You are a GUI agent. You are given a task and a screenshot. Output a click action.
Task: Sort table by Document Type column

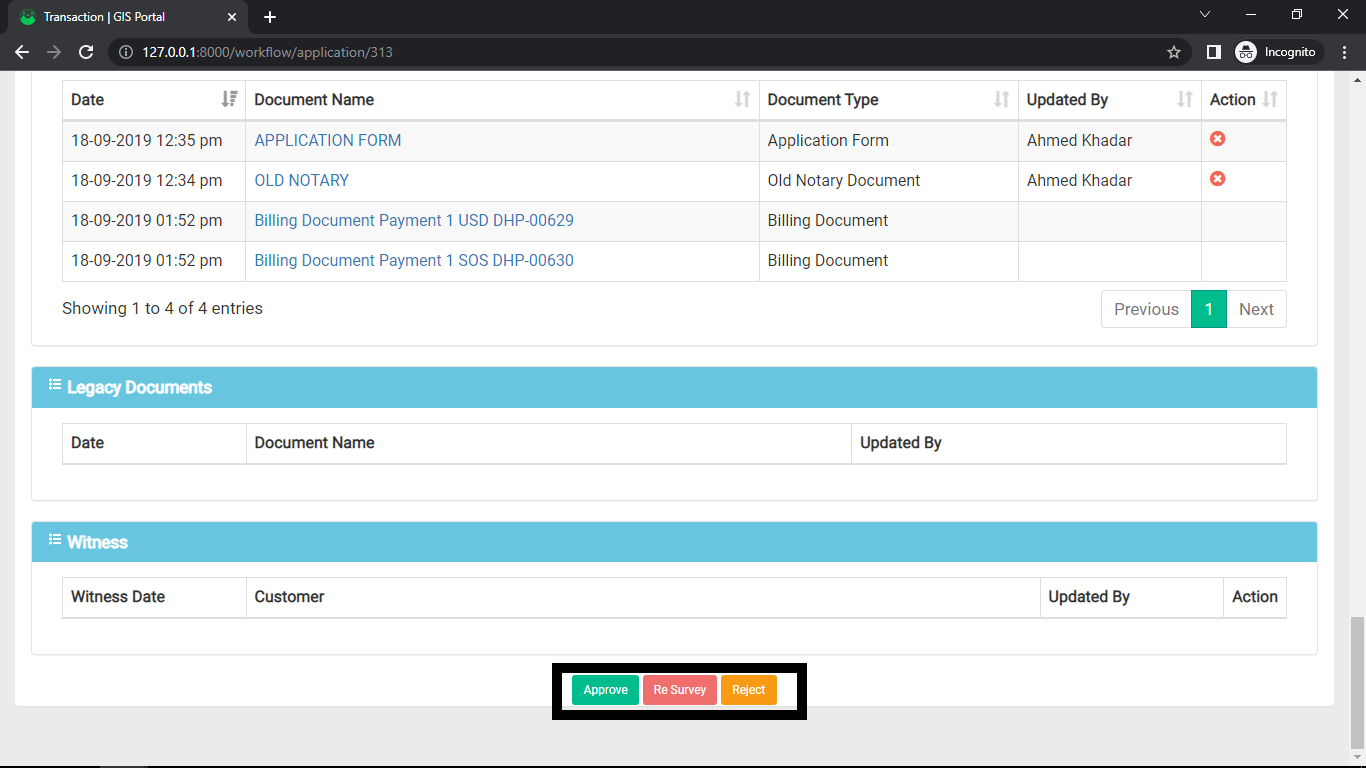[888, 100]
